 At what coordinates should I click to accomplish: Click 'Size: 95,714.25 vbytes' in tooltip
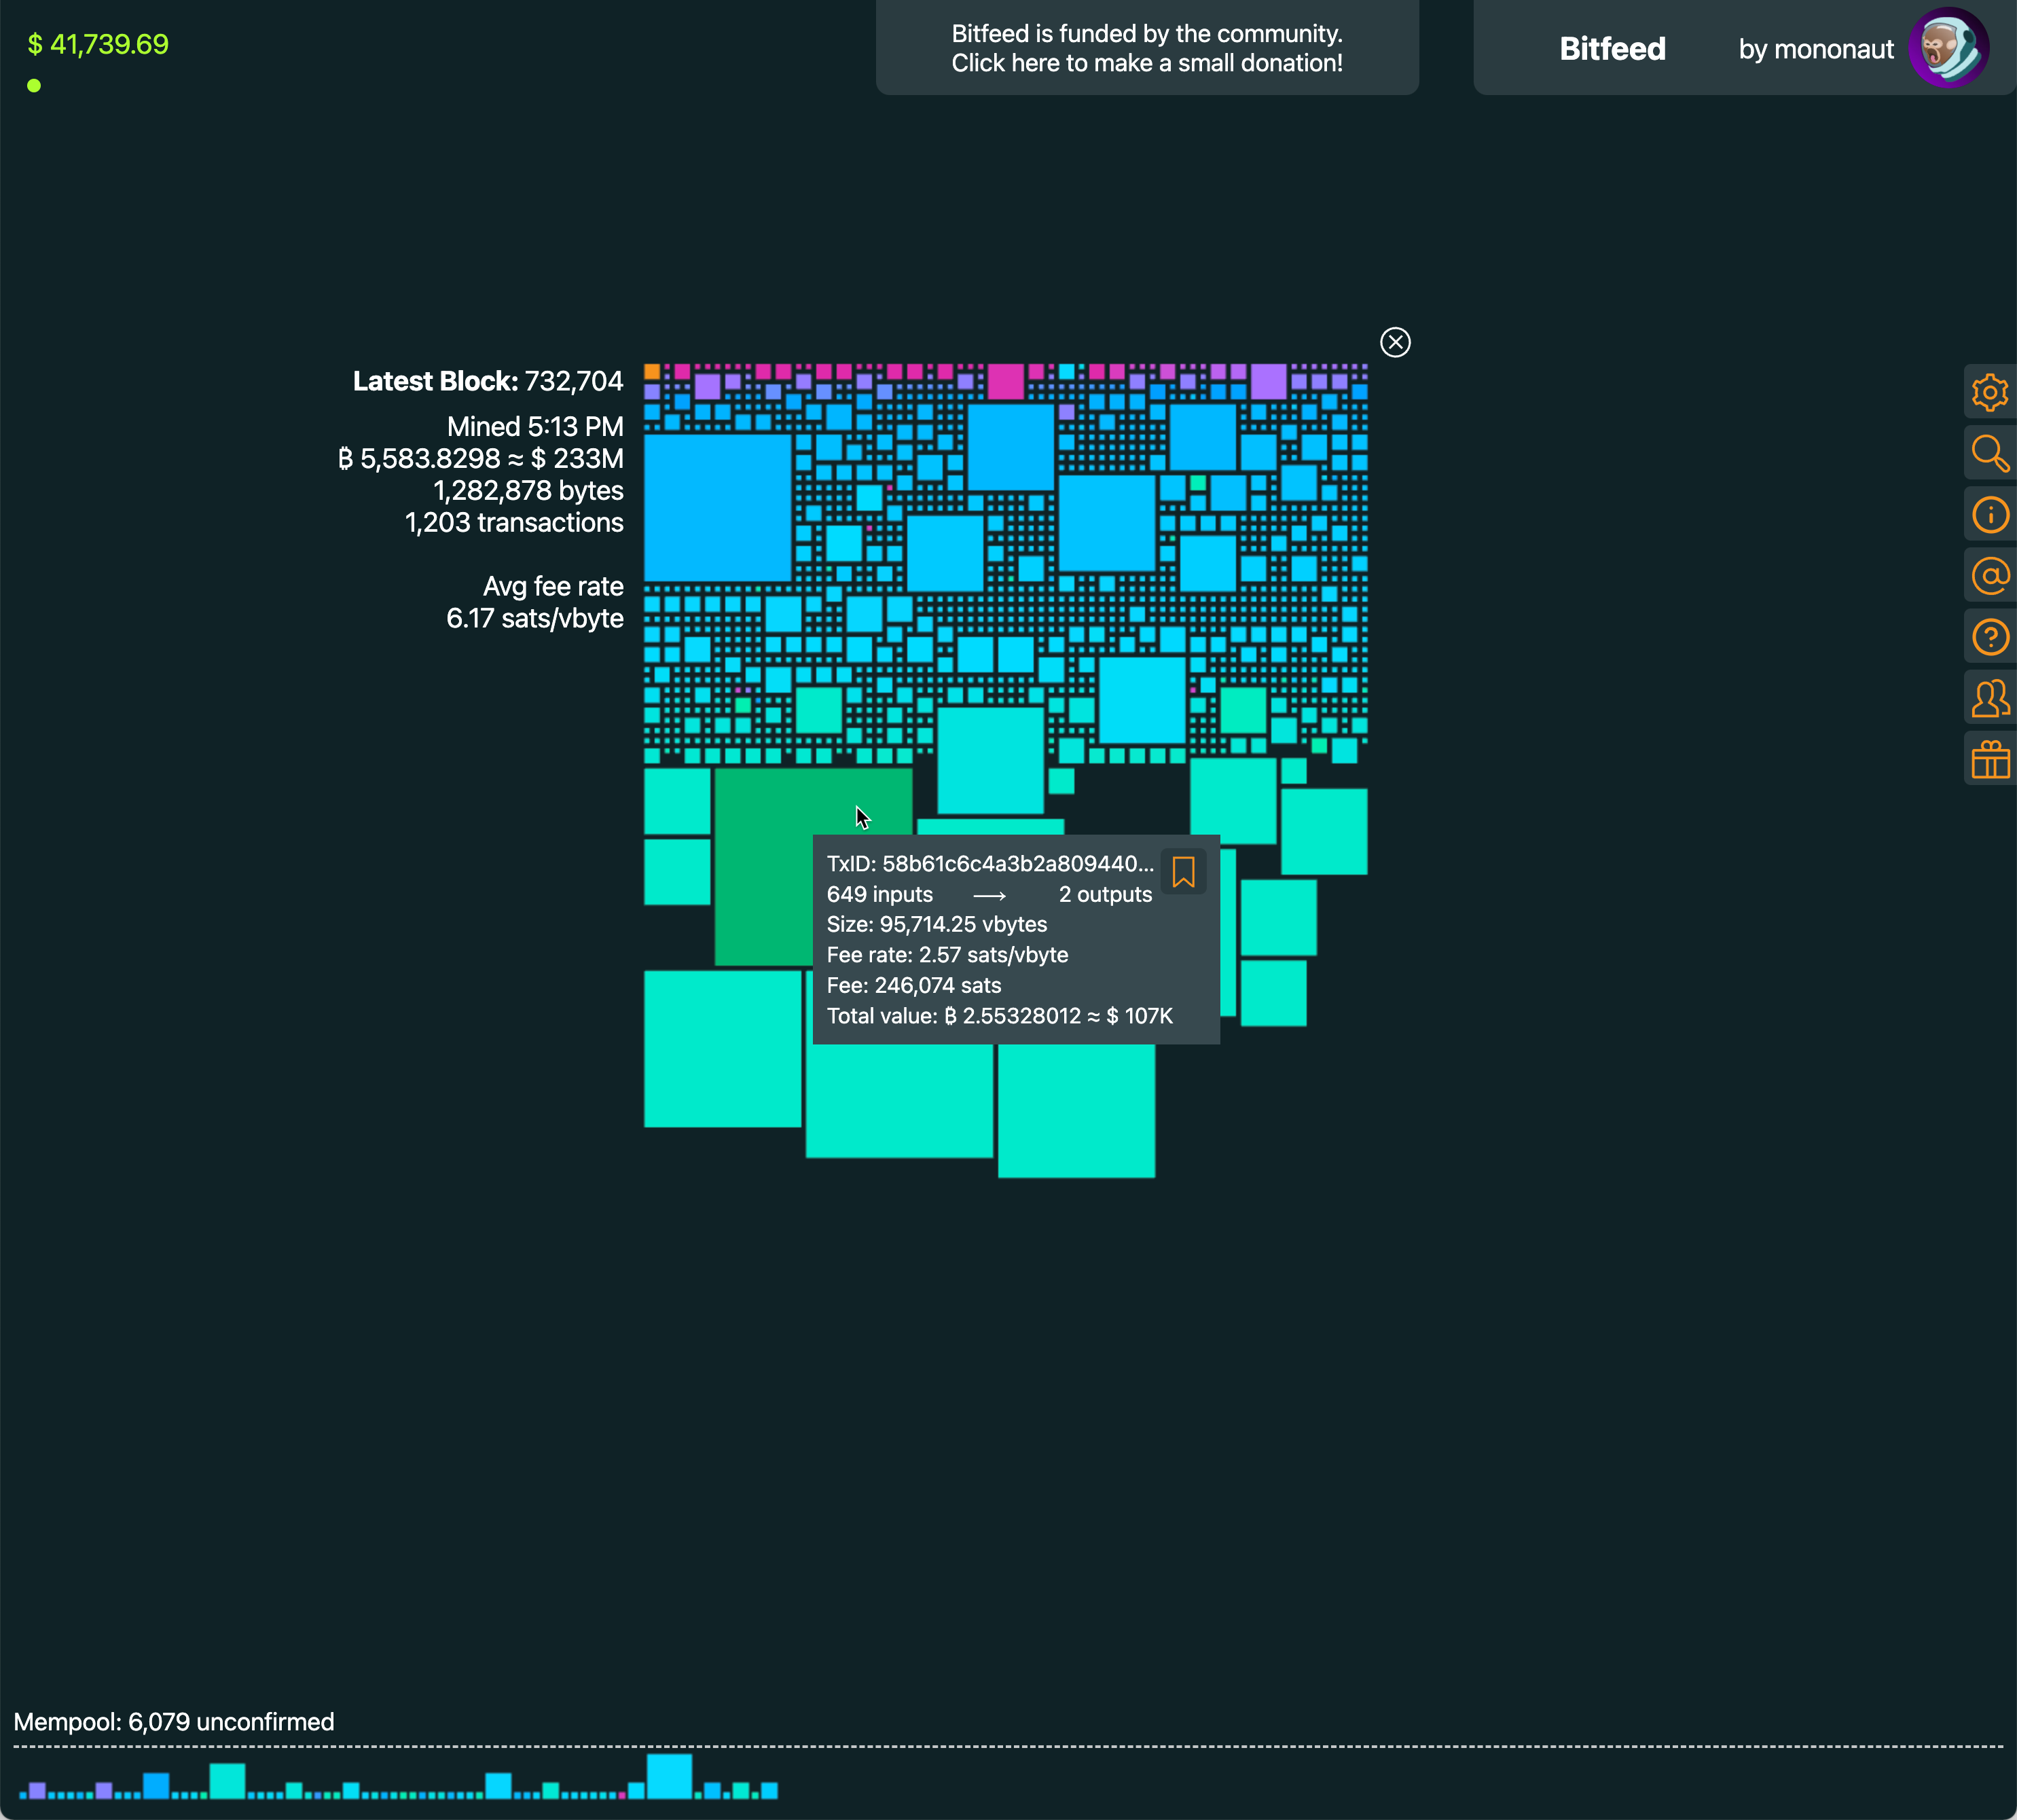(937, 925)
